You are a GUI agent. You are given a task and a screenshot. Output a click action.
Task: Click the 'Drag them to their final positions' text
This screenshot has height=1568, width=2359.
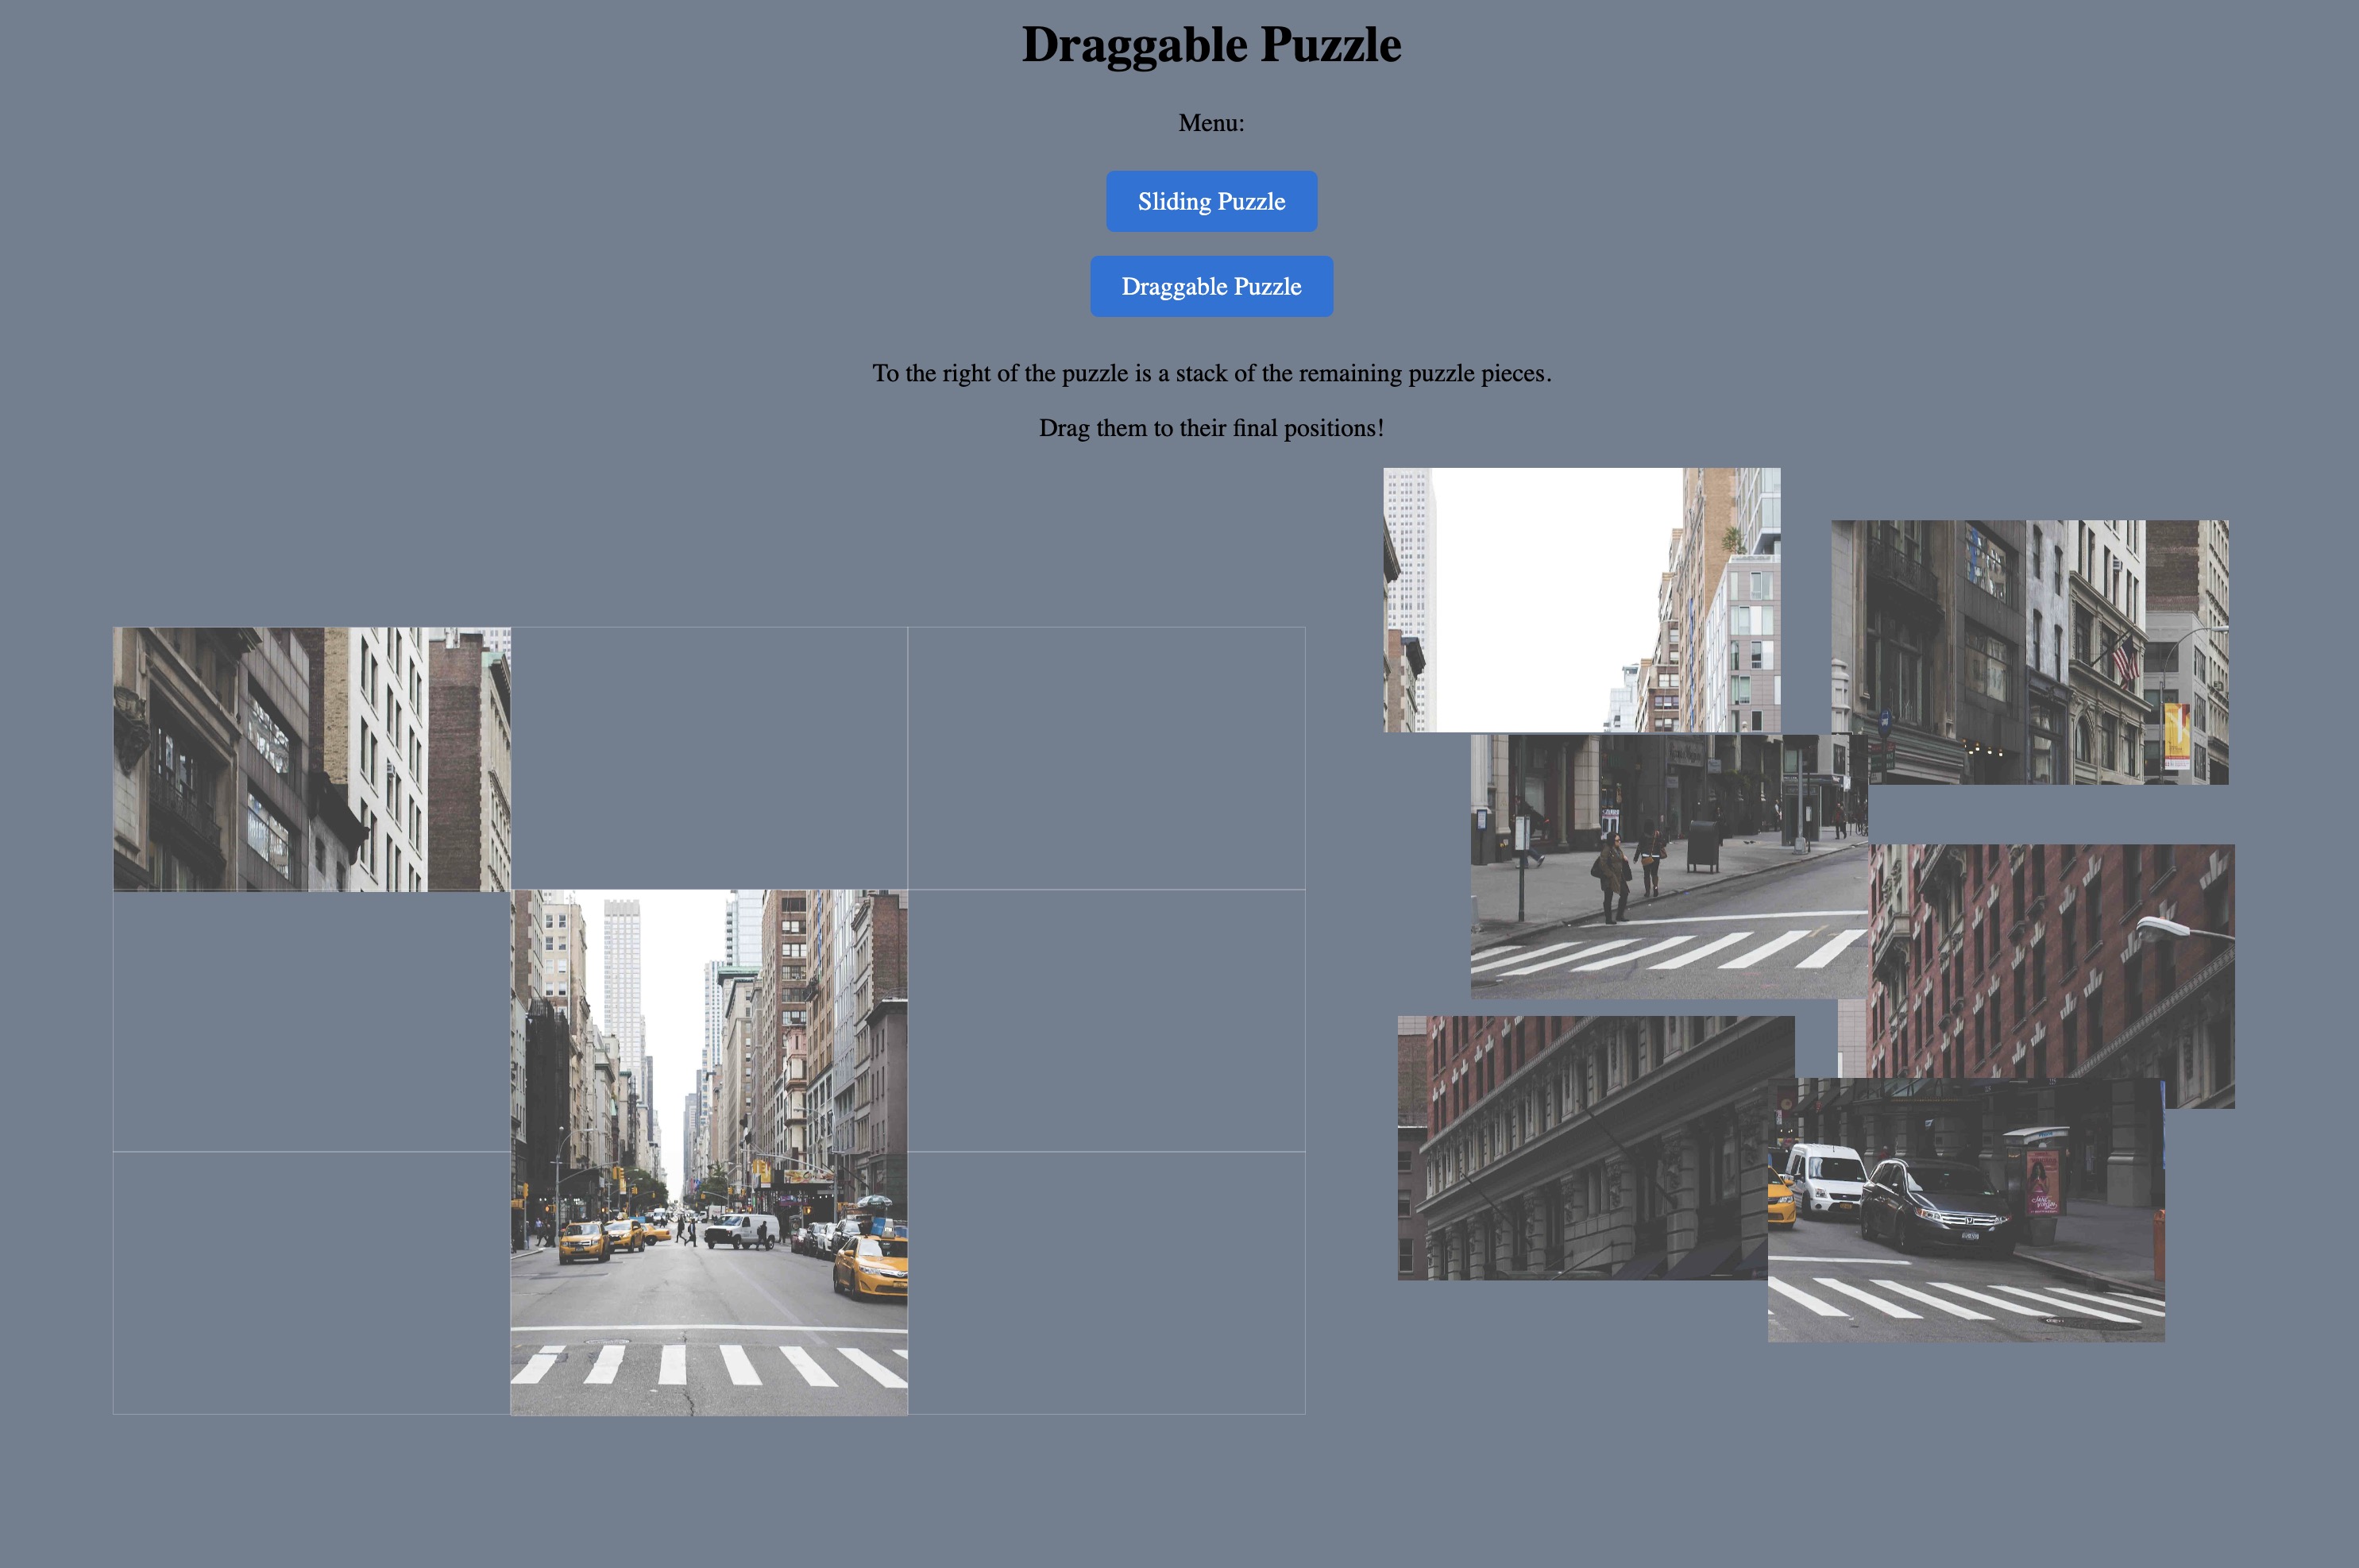1211,428
